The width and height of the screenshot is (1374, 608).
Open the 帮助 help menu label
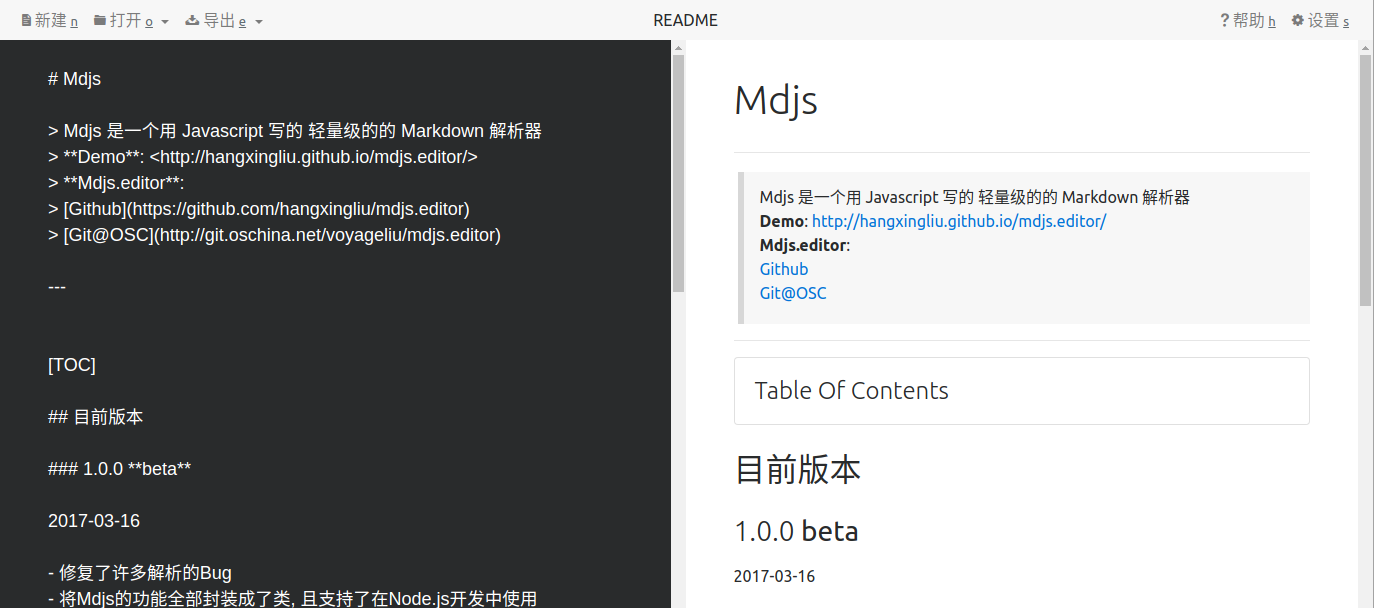1249,20
